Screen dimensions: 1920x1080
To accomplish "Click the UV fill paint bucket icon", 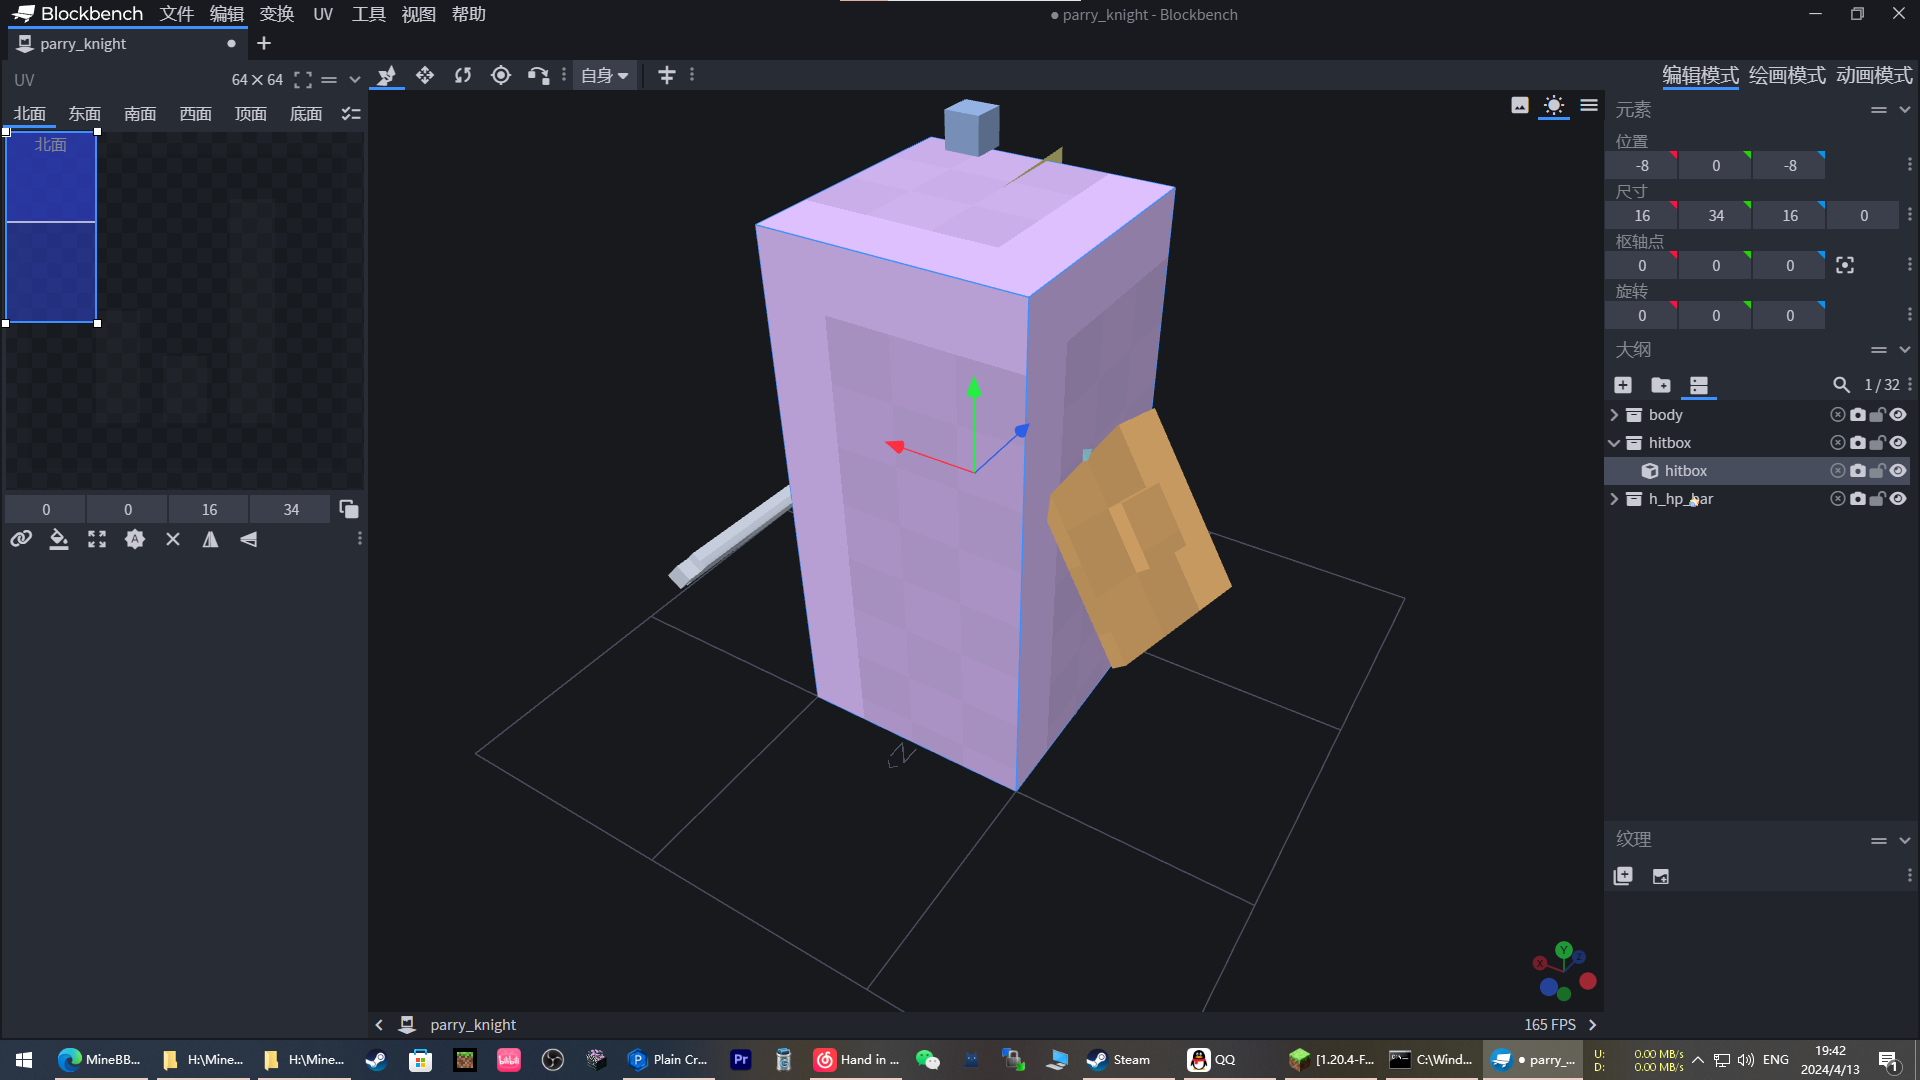I will (x=59, y=540).
